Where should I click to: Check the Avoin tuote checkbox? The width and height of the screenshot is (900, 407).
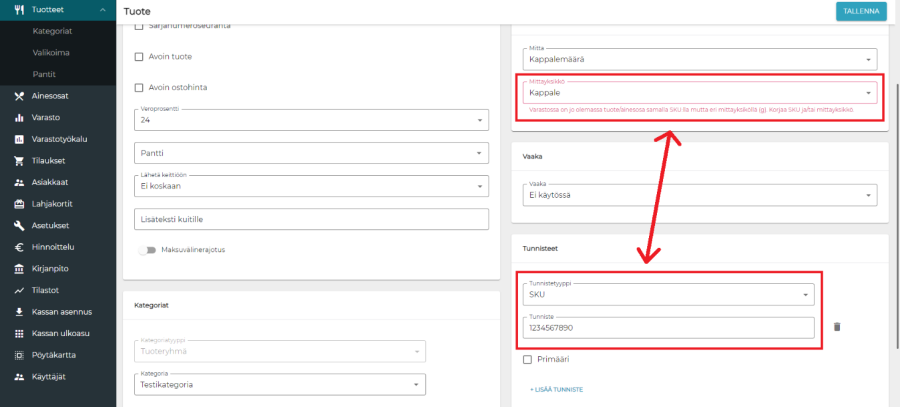(x=139, y=57)
